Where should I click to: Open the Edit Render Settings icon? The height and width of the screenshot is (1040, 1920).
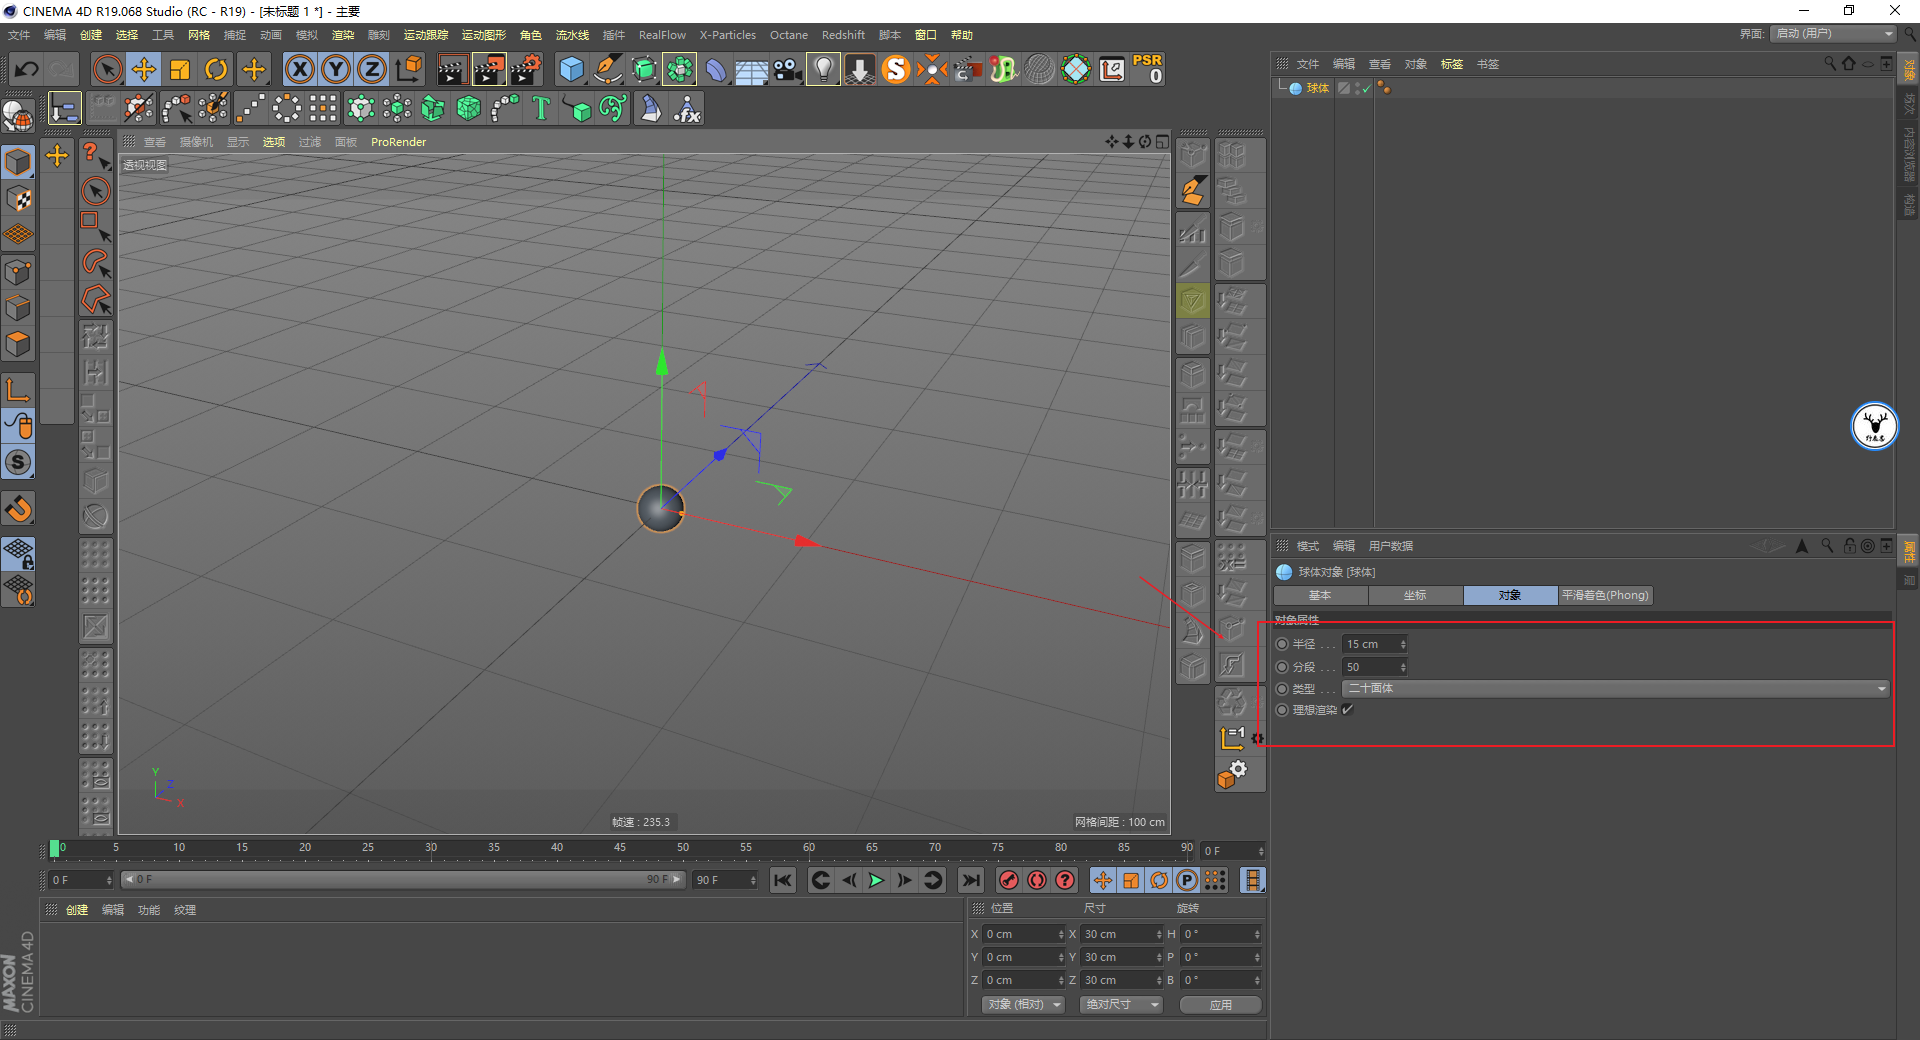[x=526, y=69]
